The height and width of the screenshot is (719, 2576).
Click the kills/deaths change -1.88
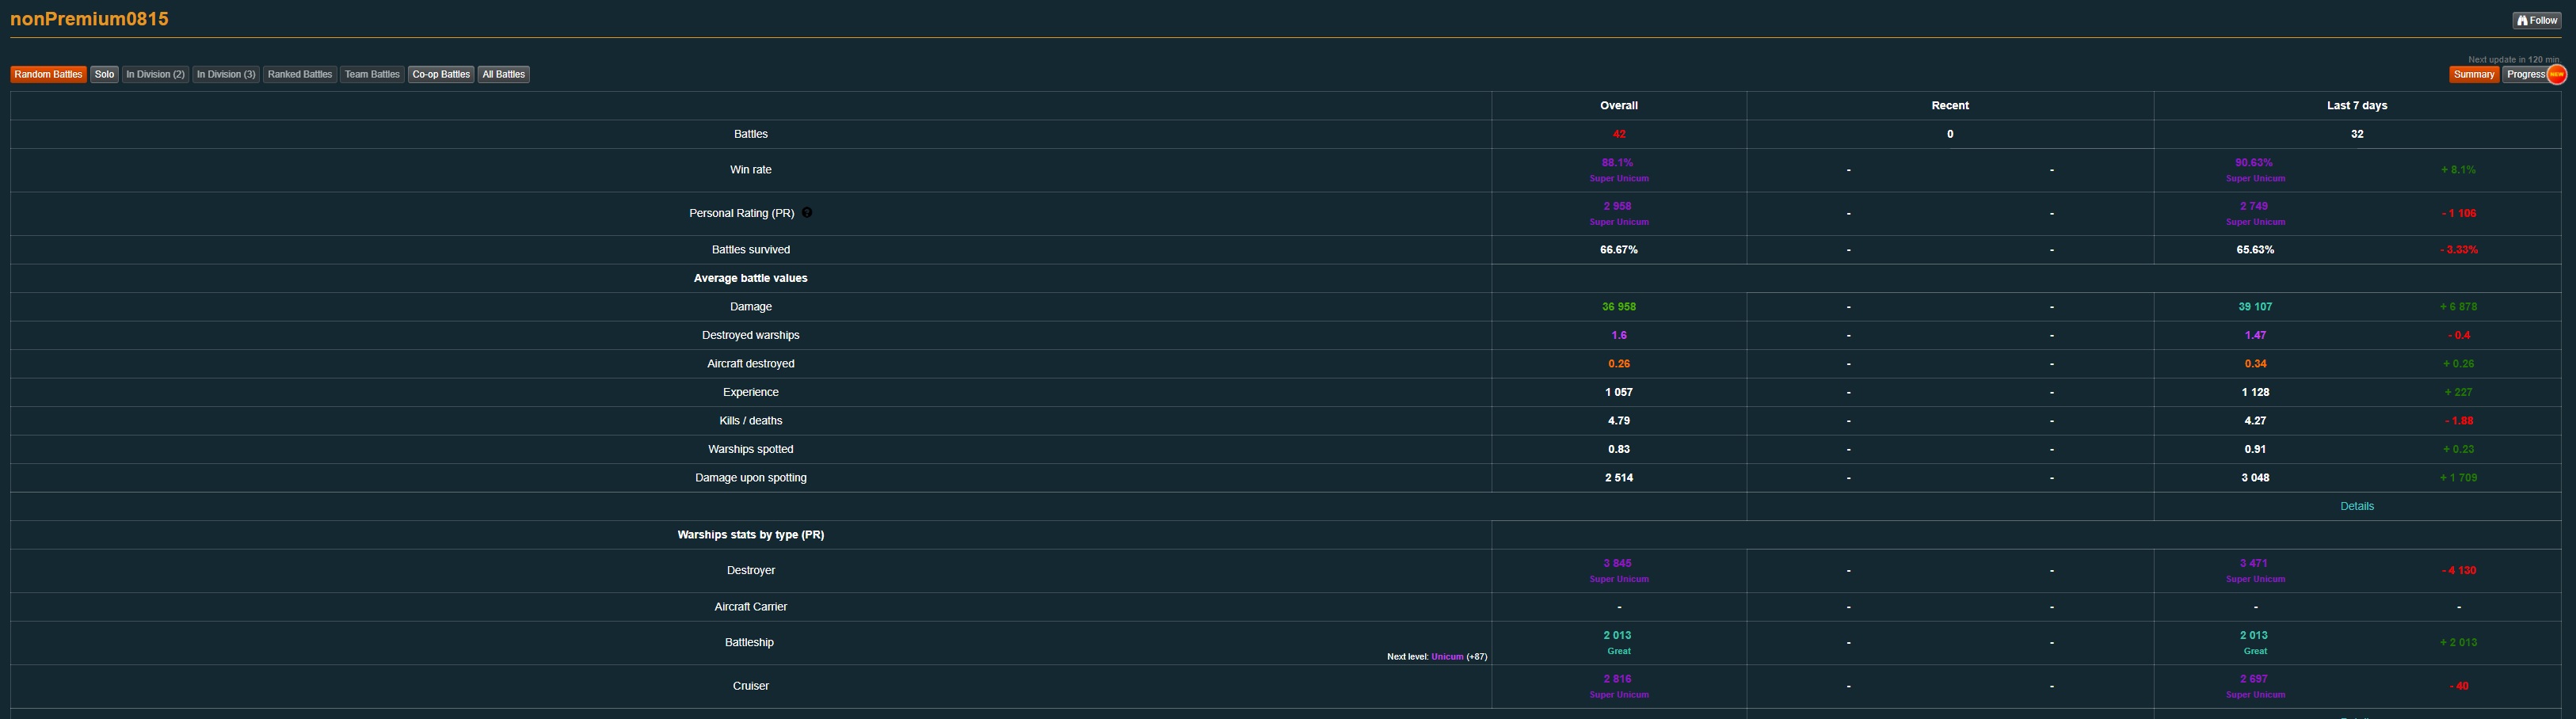coord(2459,421)
